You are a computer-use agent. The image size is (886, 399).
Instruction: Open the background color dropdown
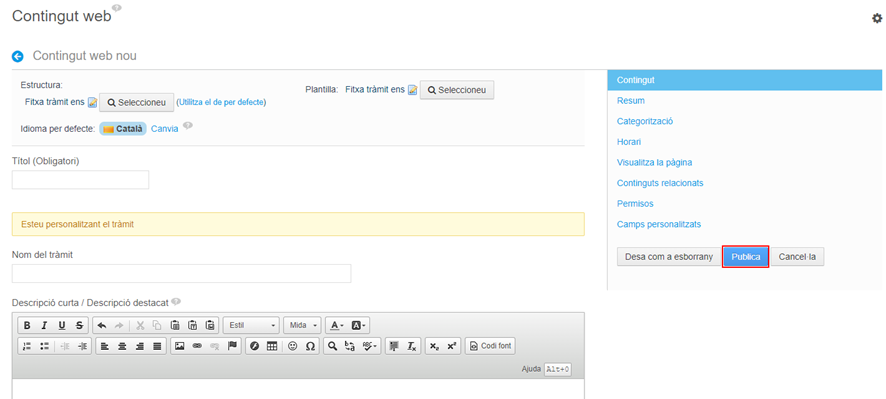click(x=358, y=326)
